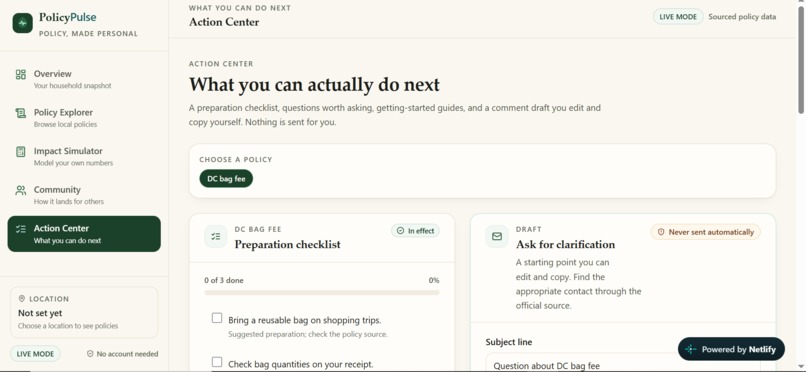Click the check-circle icon in the In effect badge
The width and height of the screenshot is (806, 372).
[400, 231]
